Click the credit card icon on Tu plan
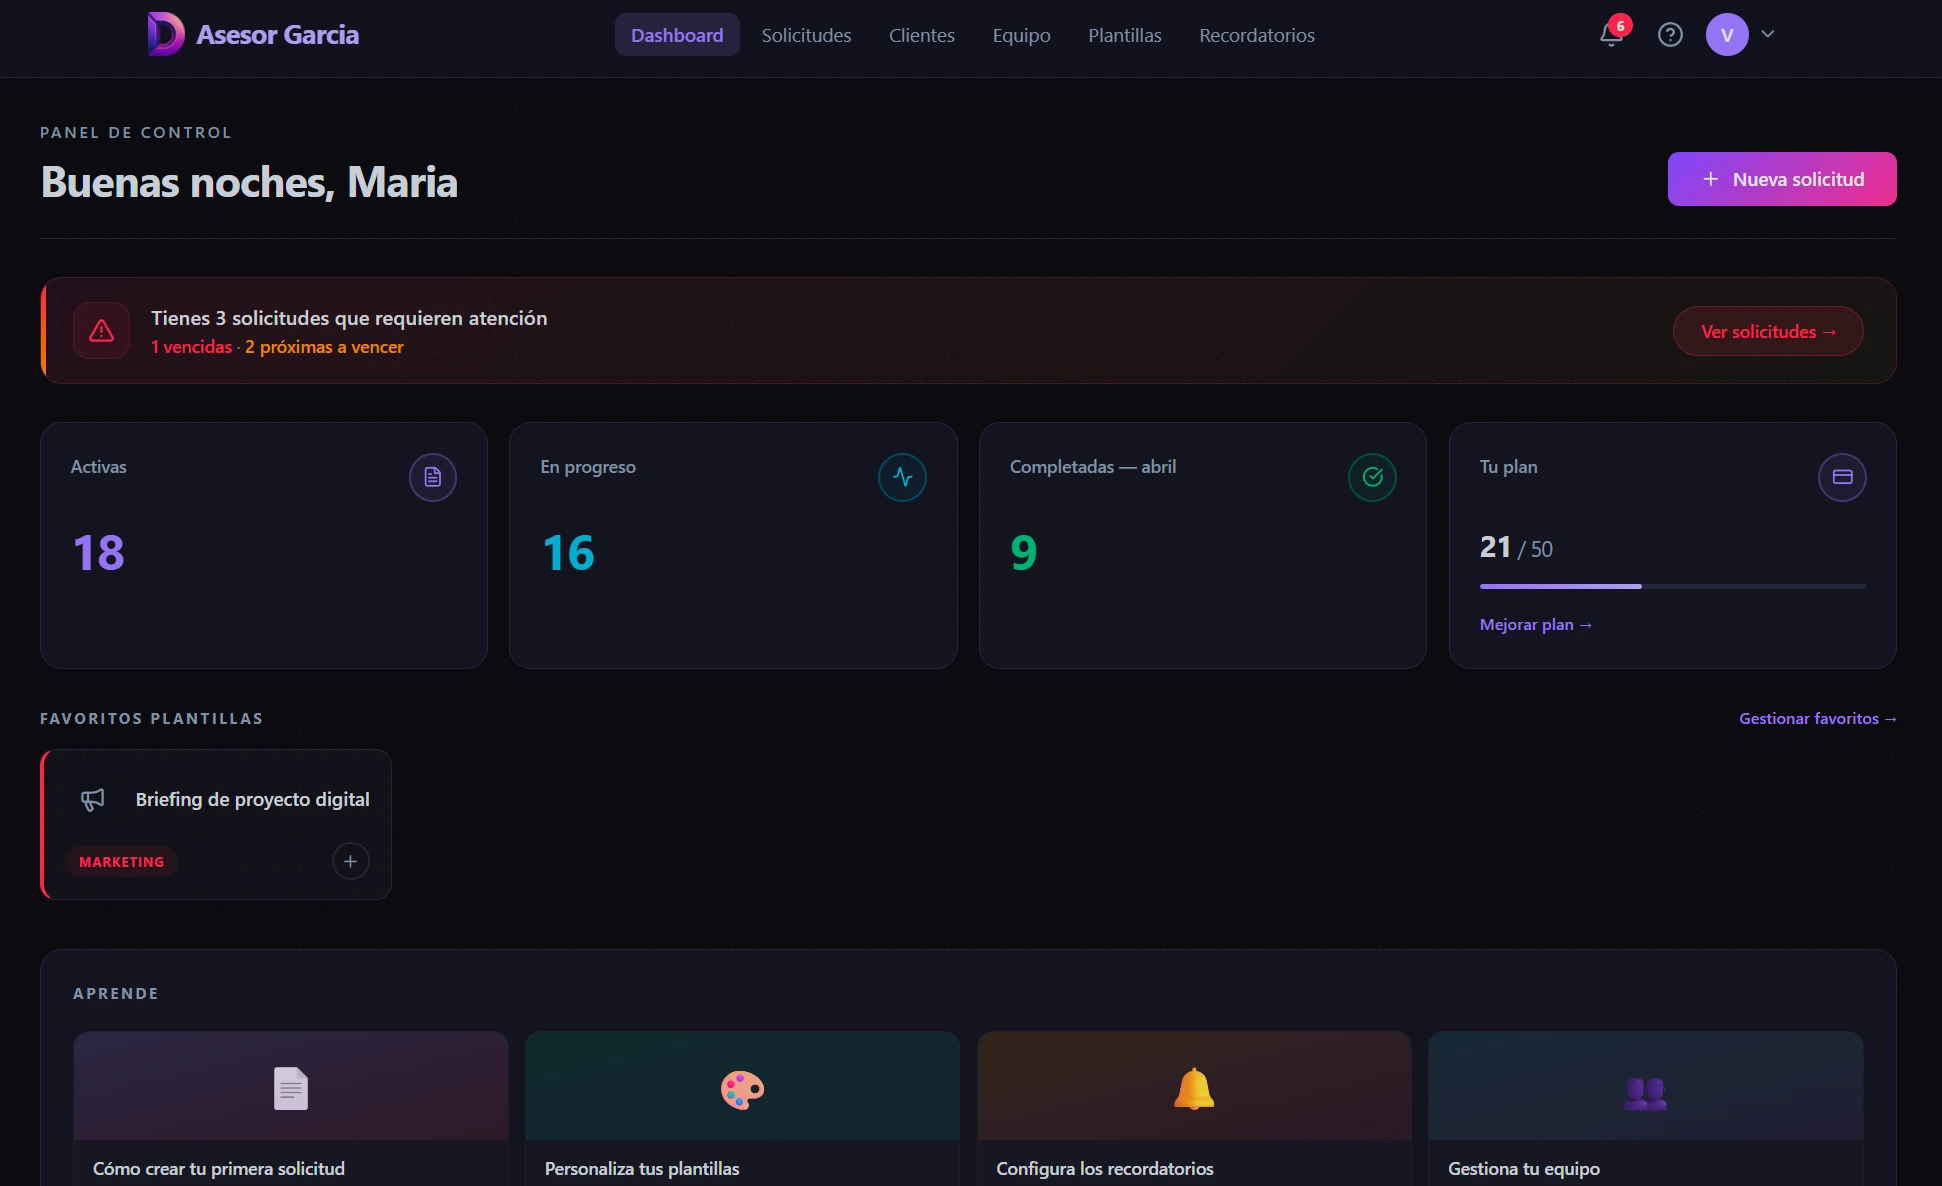Screen dimensions: 1942x1186 pos(1842,477)
